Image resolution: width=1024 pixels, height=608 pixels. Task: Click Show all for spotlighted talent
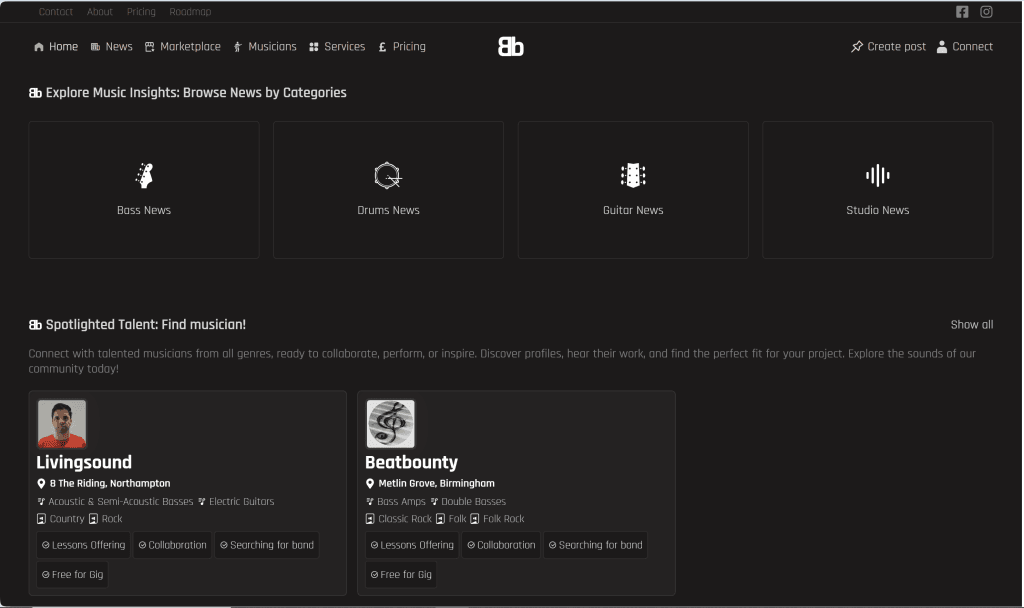[x=971, y=325]
